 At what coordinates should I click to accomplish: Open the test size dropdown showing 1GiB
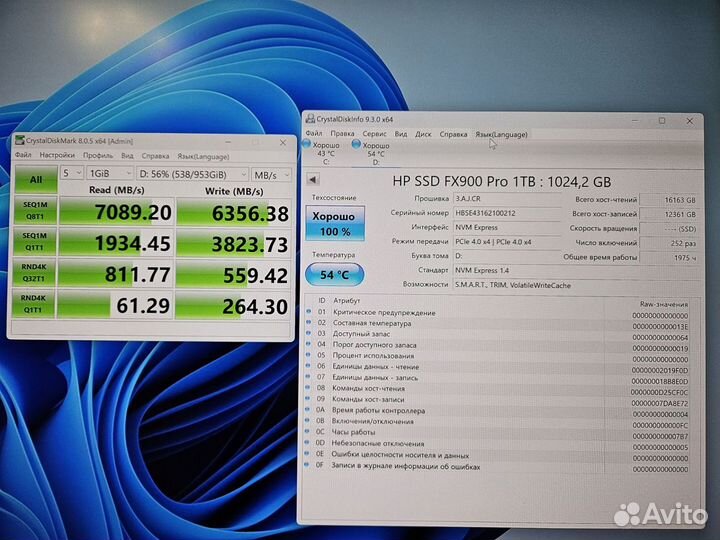coord(110,174)
